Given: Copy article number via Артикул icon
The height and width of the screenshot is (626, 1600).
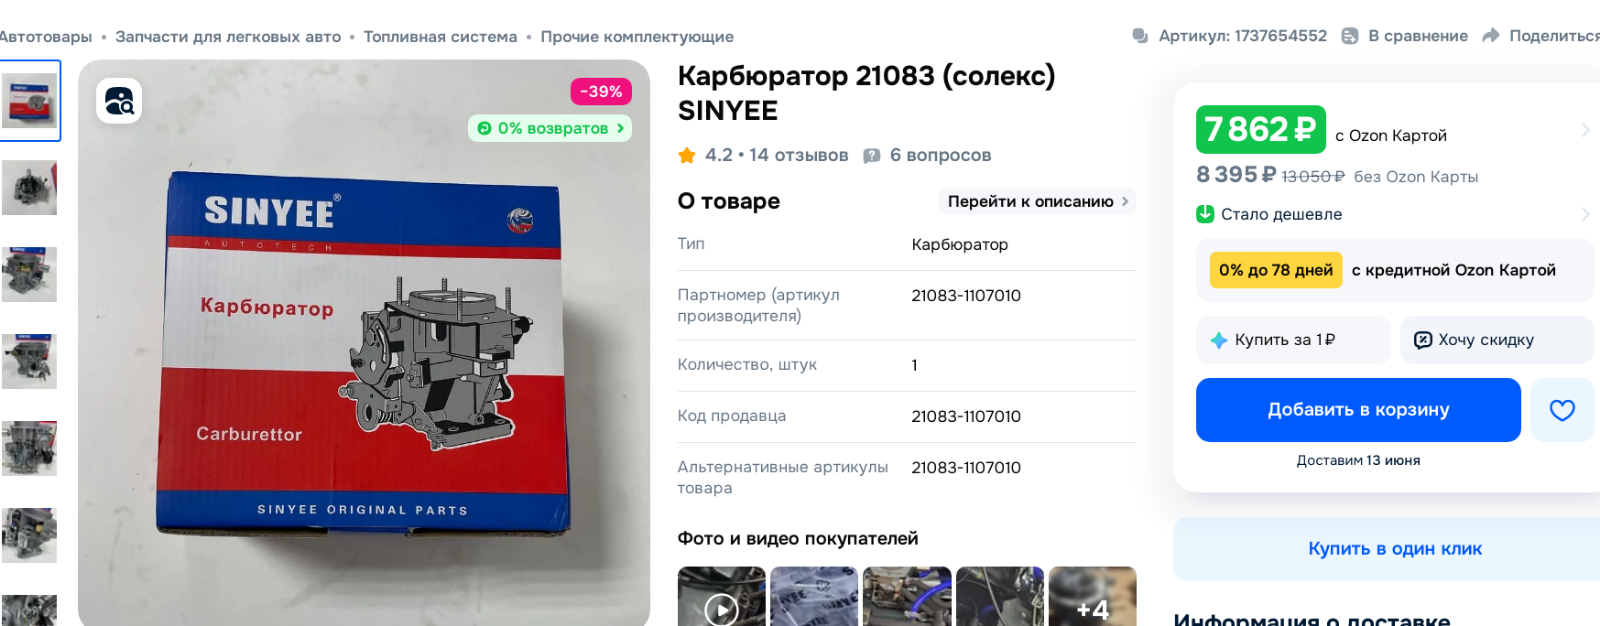Looking at the screenshot, I should [x=1140, y=36].
